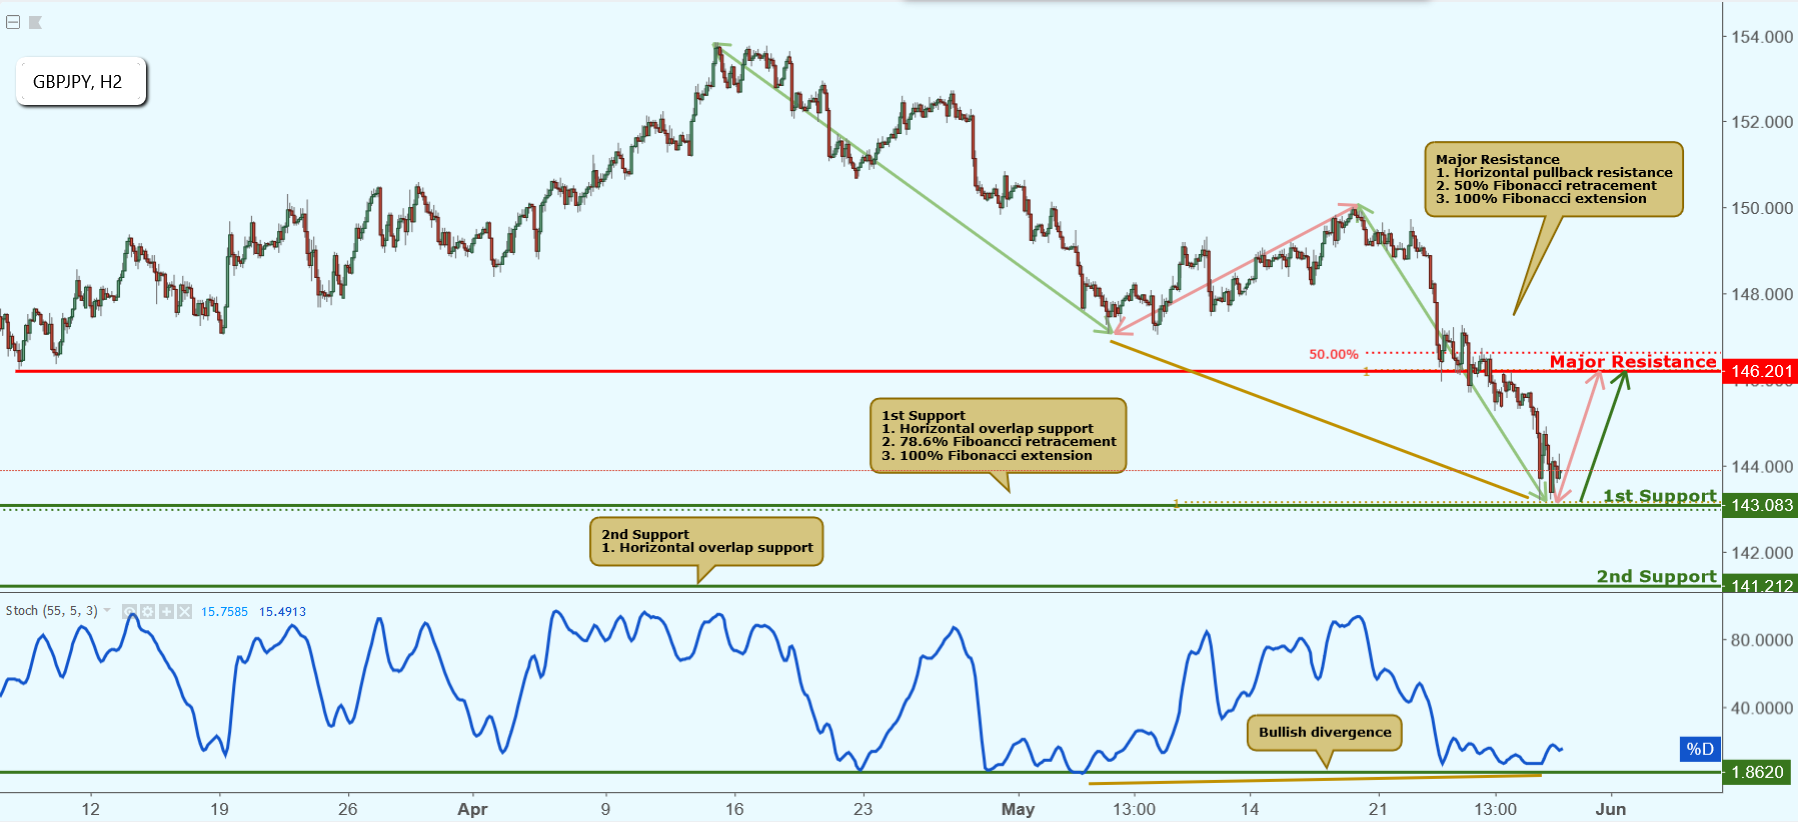Click the 23 date label on time axis
This screenshot has width=1798, height=823.
(x=863, y=809)
